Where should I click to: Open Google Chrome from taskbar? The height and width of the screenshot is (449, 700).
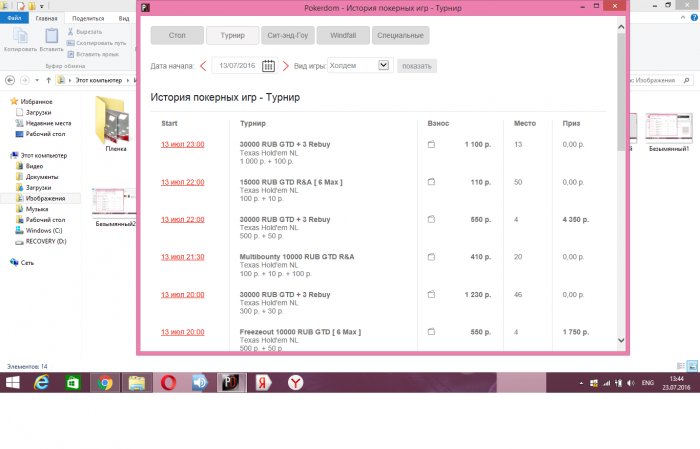point(105,382)
